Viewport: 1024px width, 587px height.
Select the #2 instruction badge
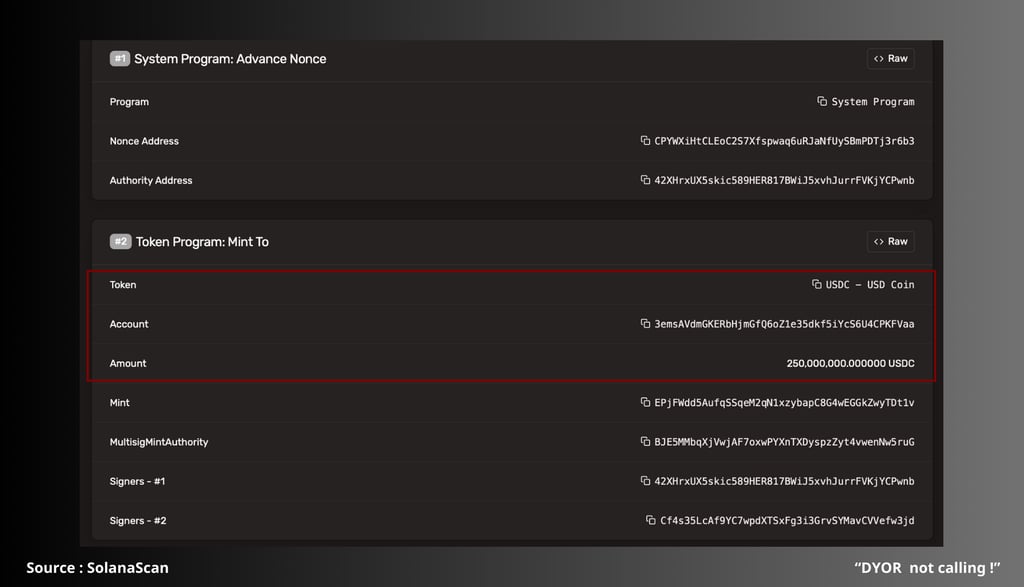point(120,242)
